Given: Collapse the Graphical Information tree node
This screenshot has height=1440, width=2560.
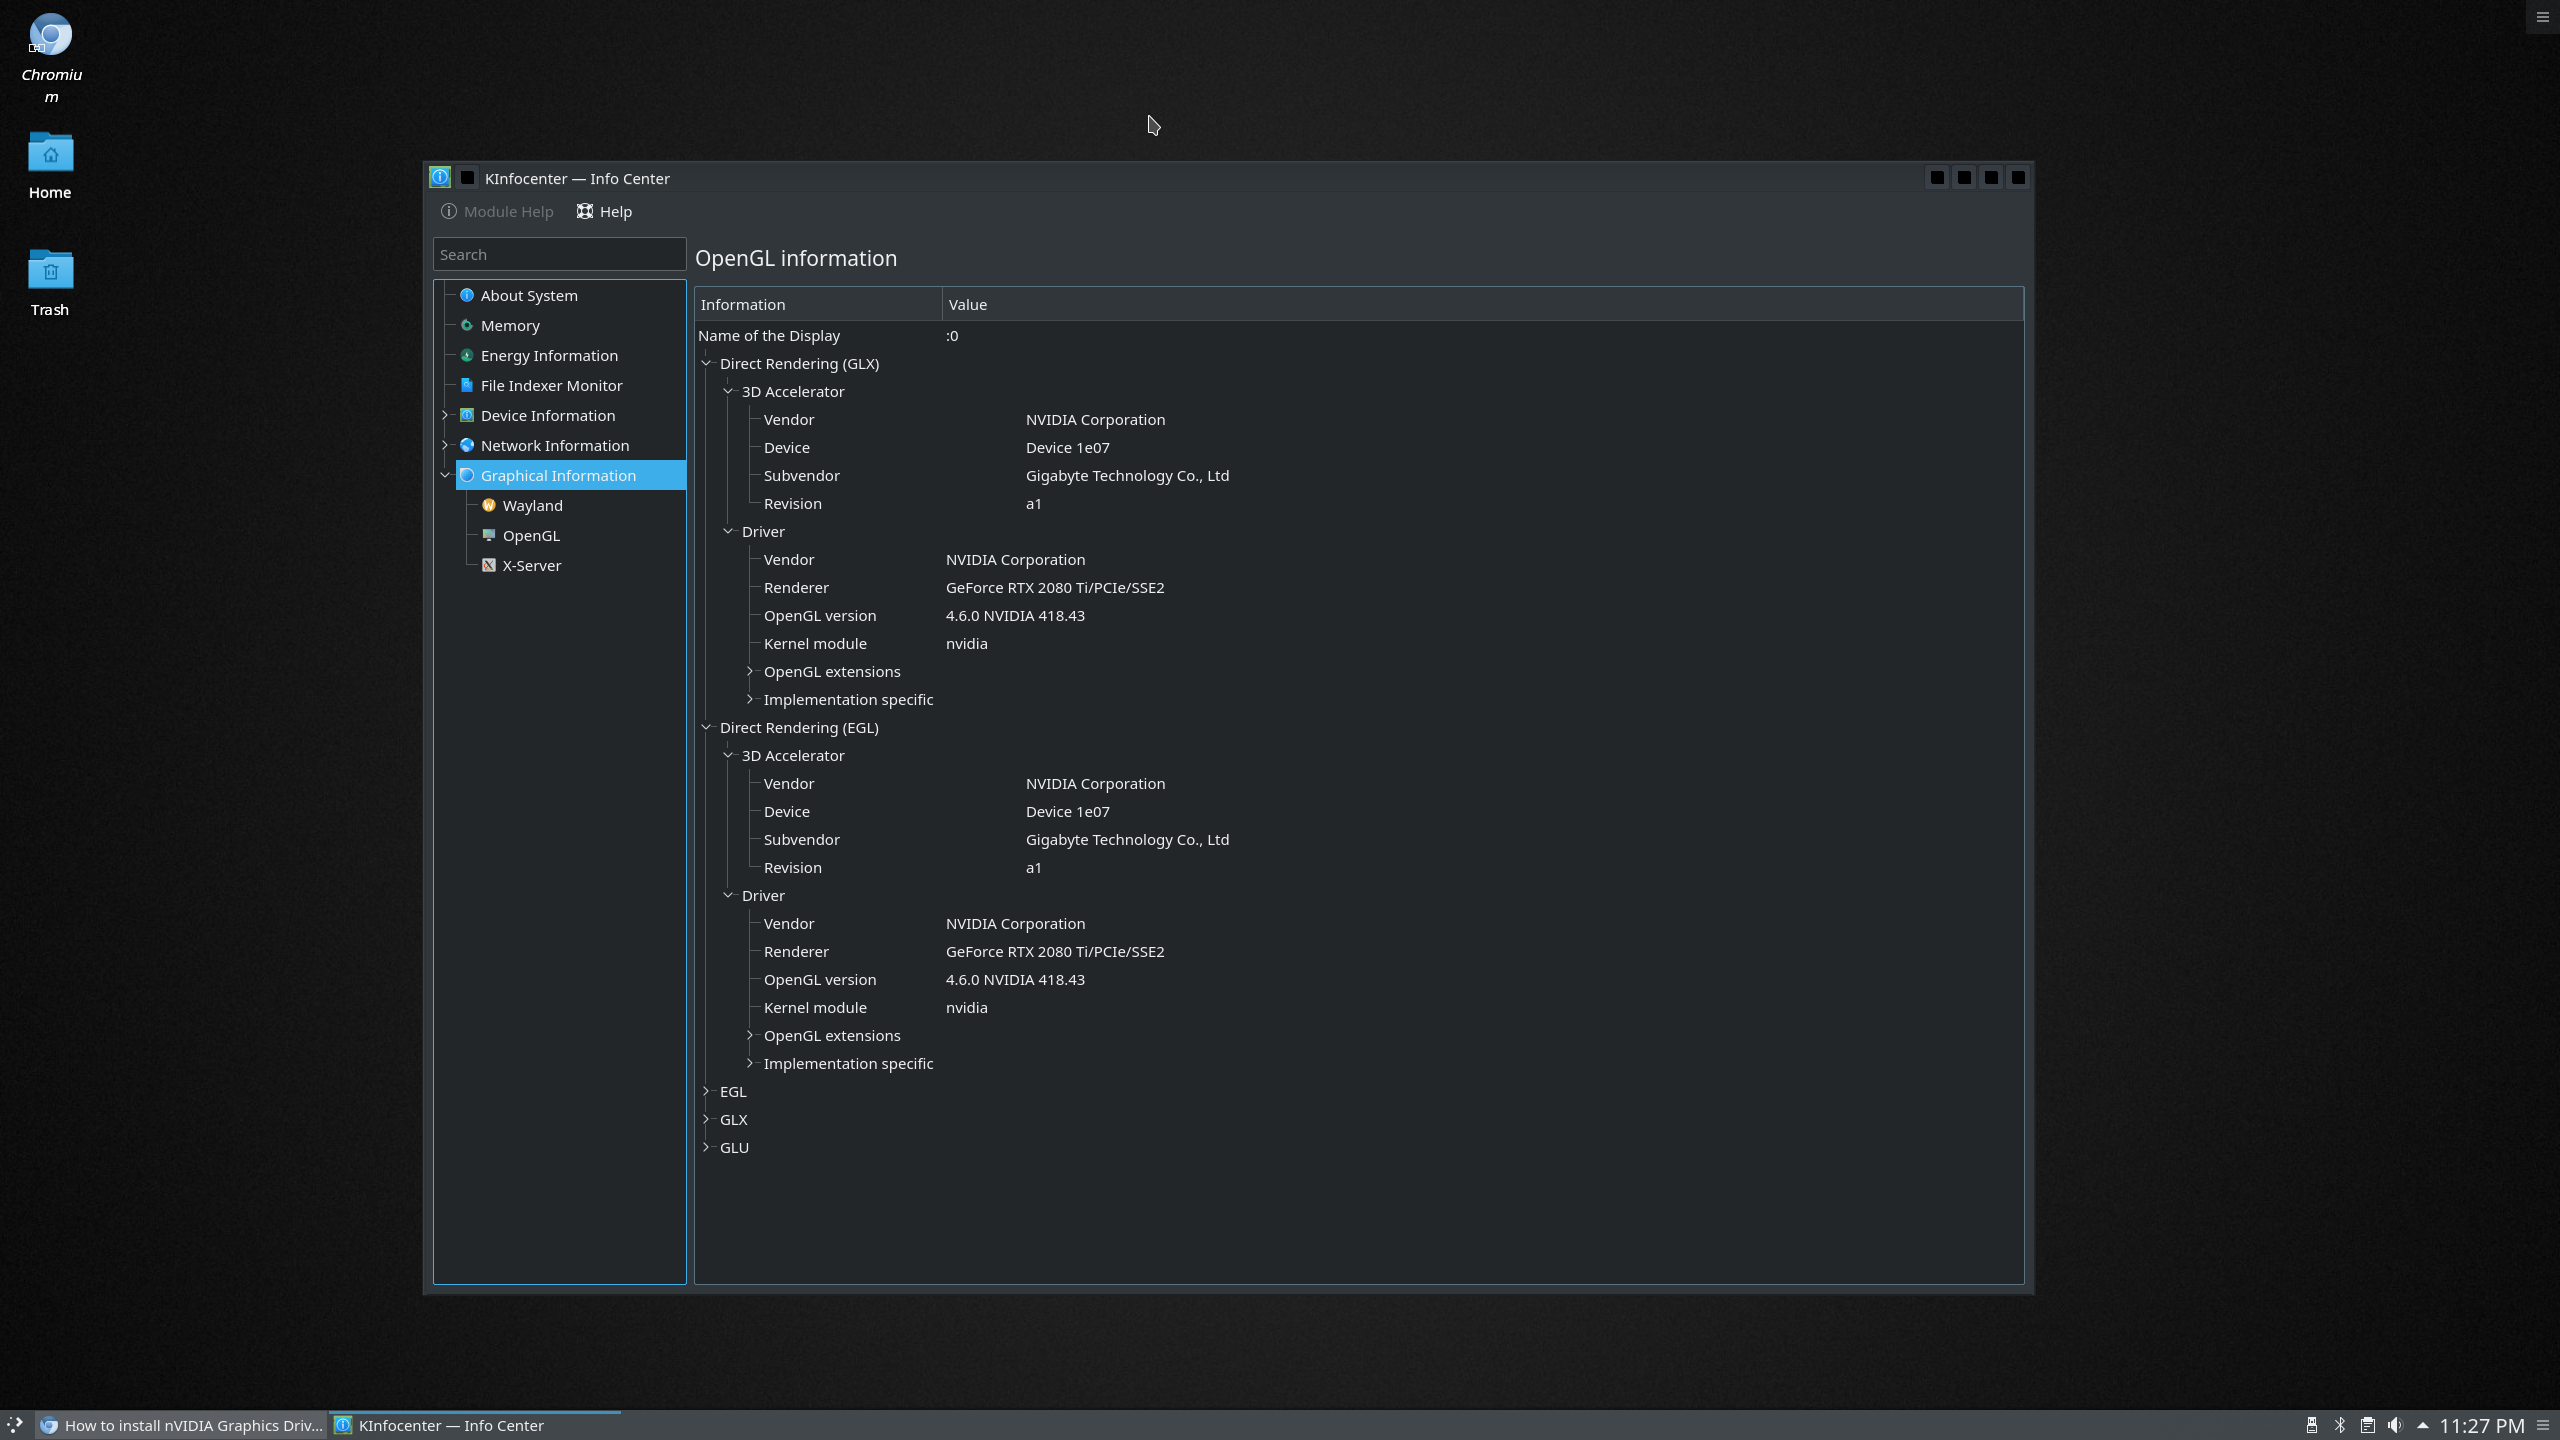Looking at the screenshot, I should pos(445,475).
